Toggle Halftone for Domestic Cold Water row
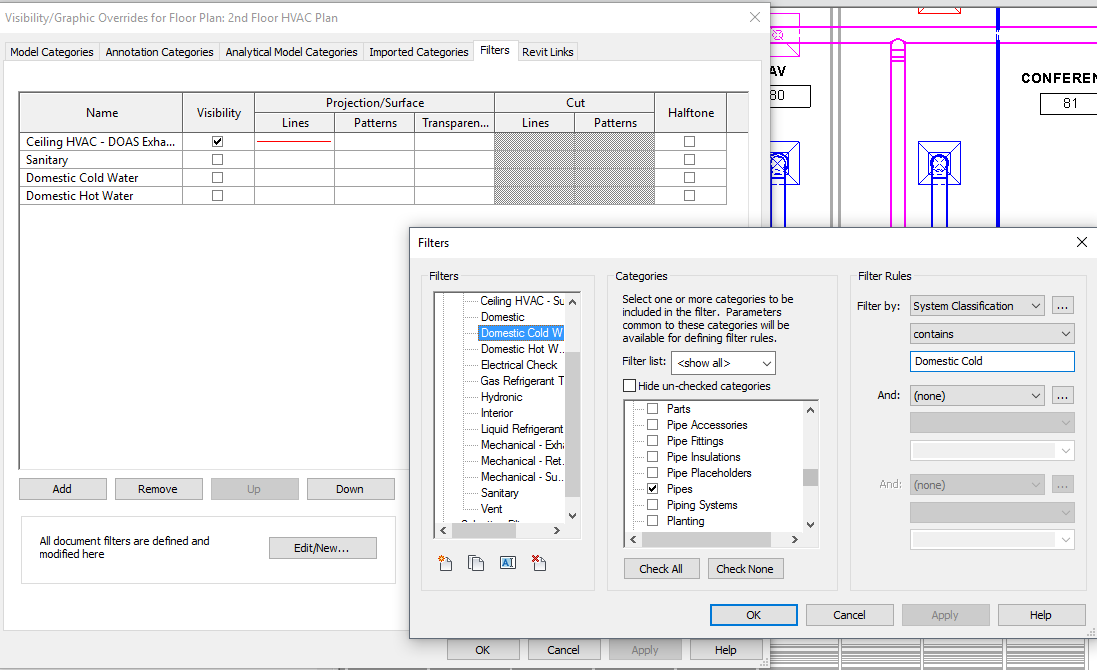This screenshot has width=1097, height=670. 690,178
